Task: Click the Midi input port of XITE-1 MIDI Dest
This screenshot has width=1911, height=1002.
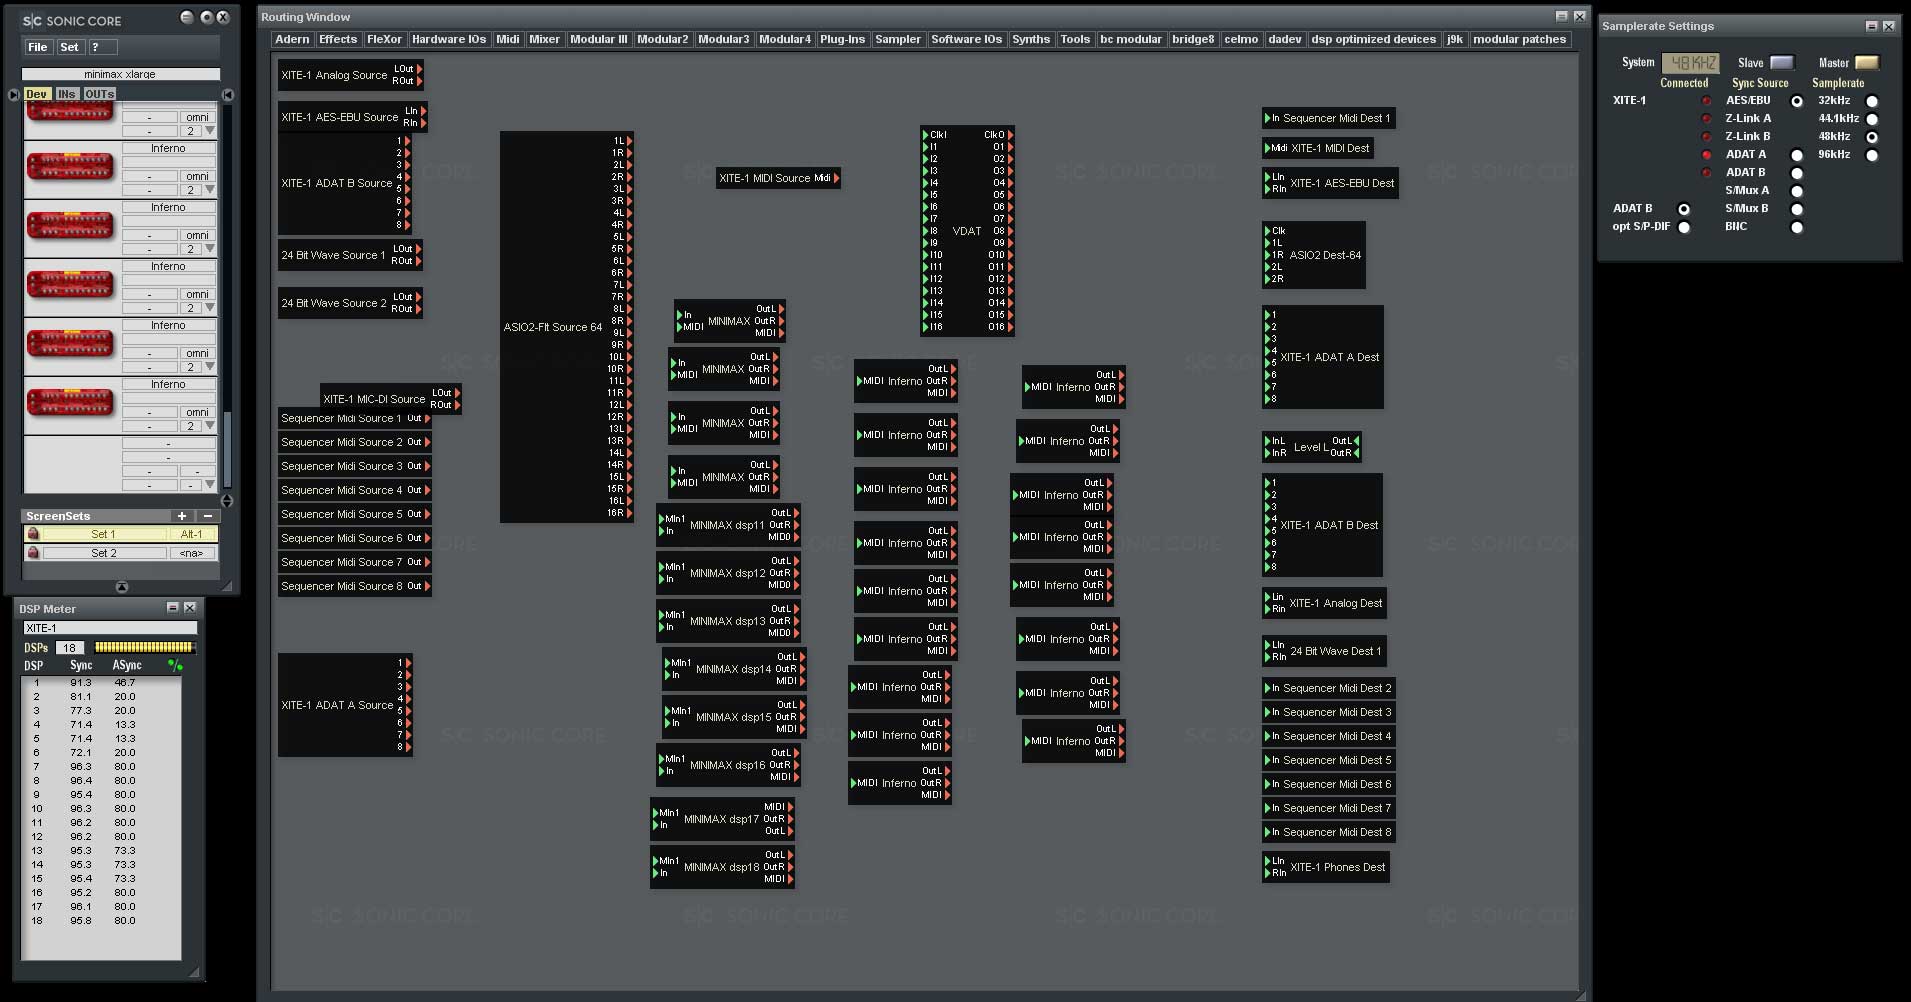Action: [1267, 148]
